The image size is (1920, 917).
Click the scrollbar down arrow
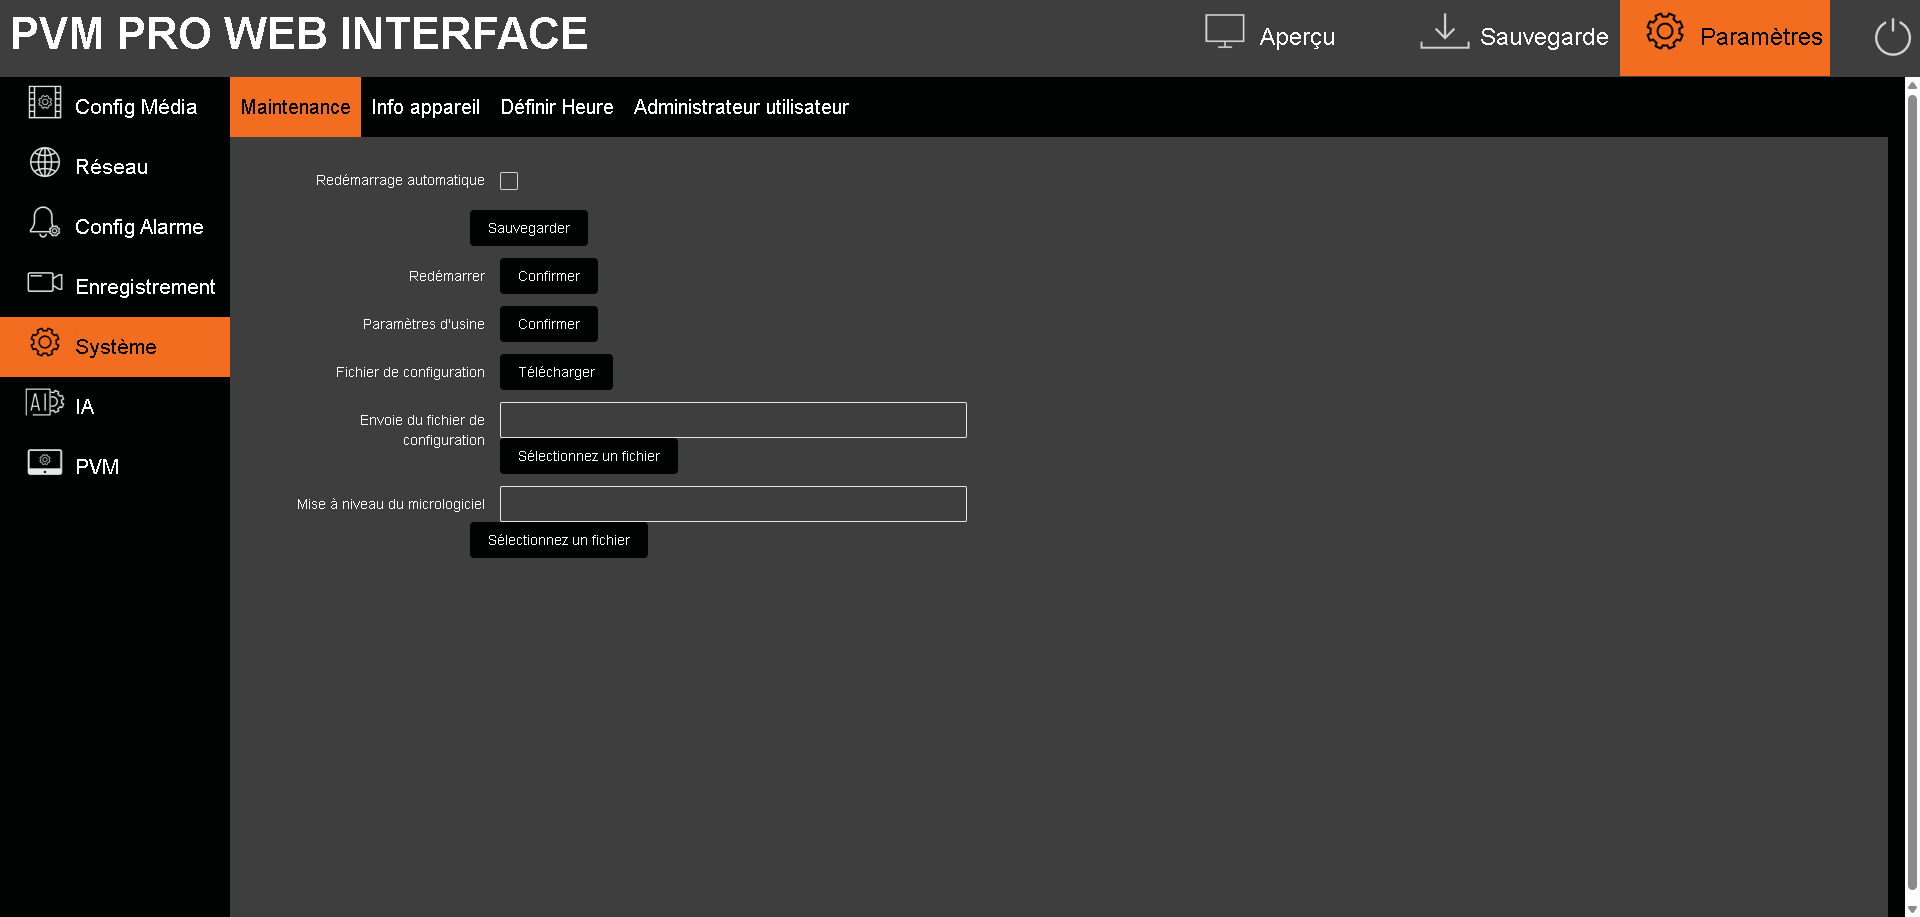click(x=1913, y=908)
